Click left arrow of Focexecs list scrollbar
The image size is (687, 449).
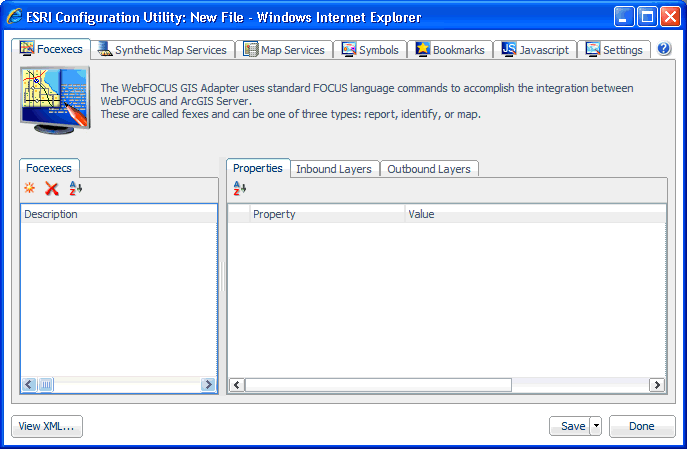[29, 385]
